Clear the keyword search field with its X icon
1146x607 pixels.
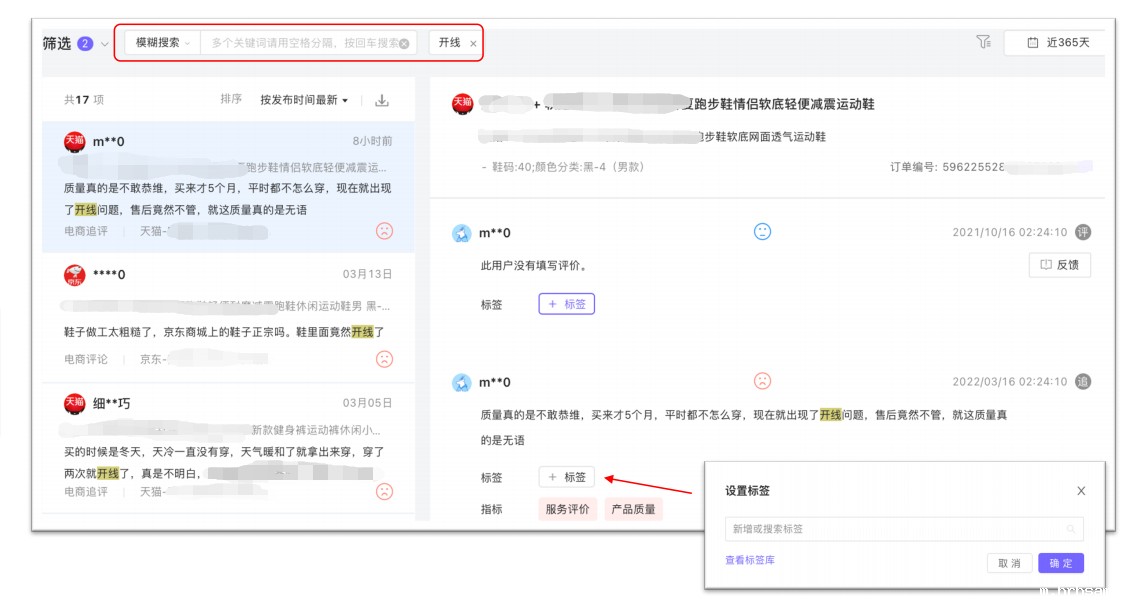tap(404, 43)
